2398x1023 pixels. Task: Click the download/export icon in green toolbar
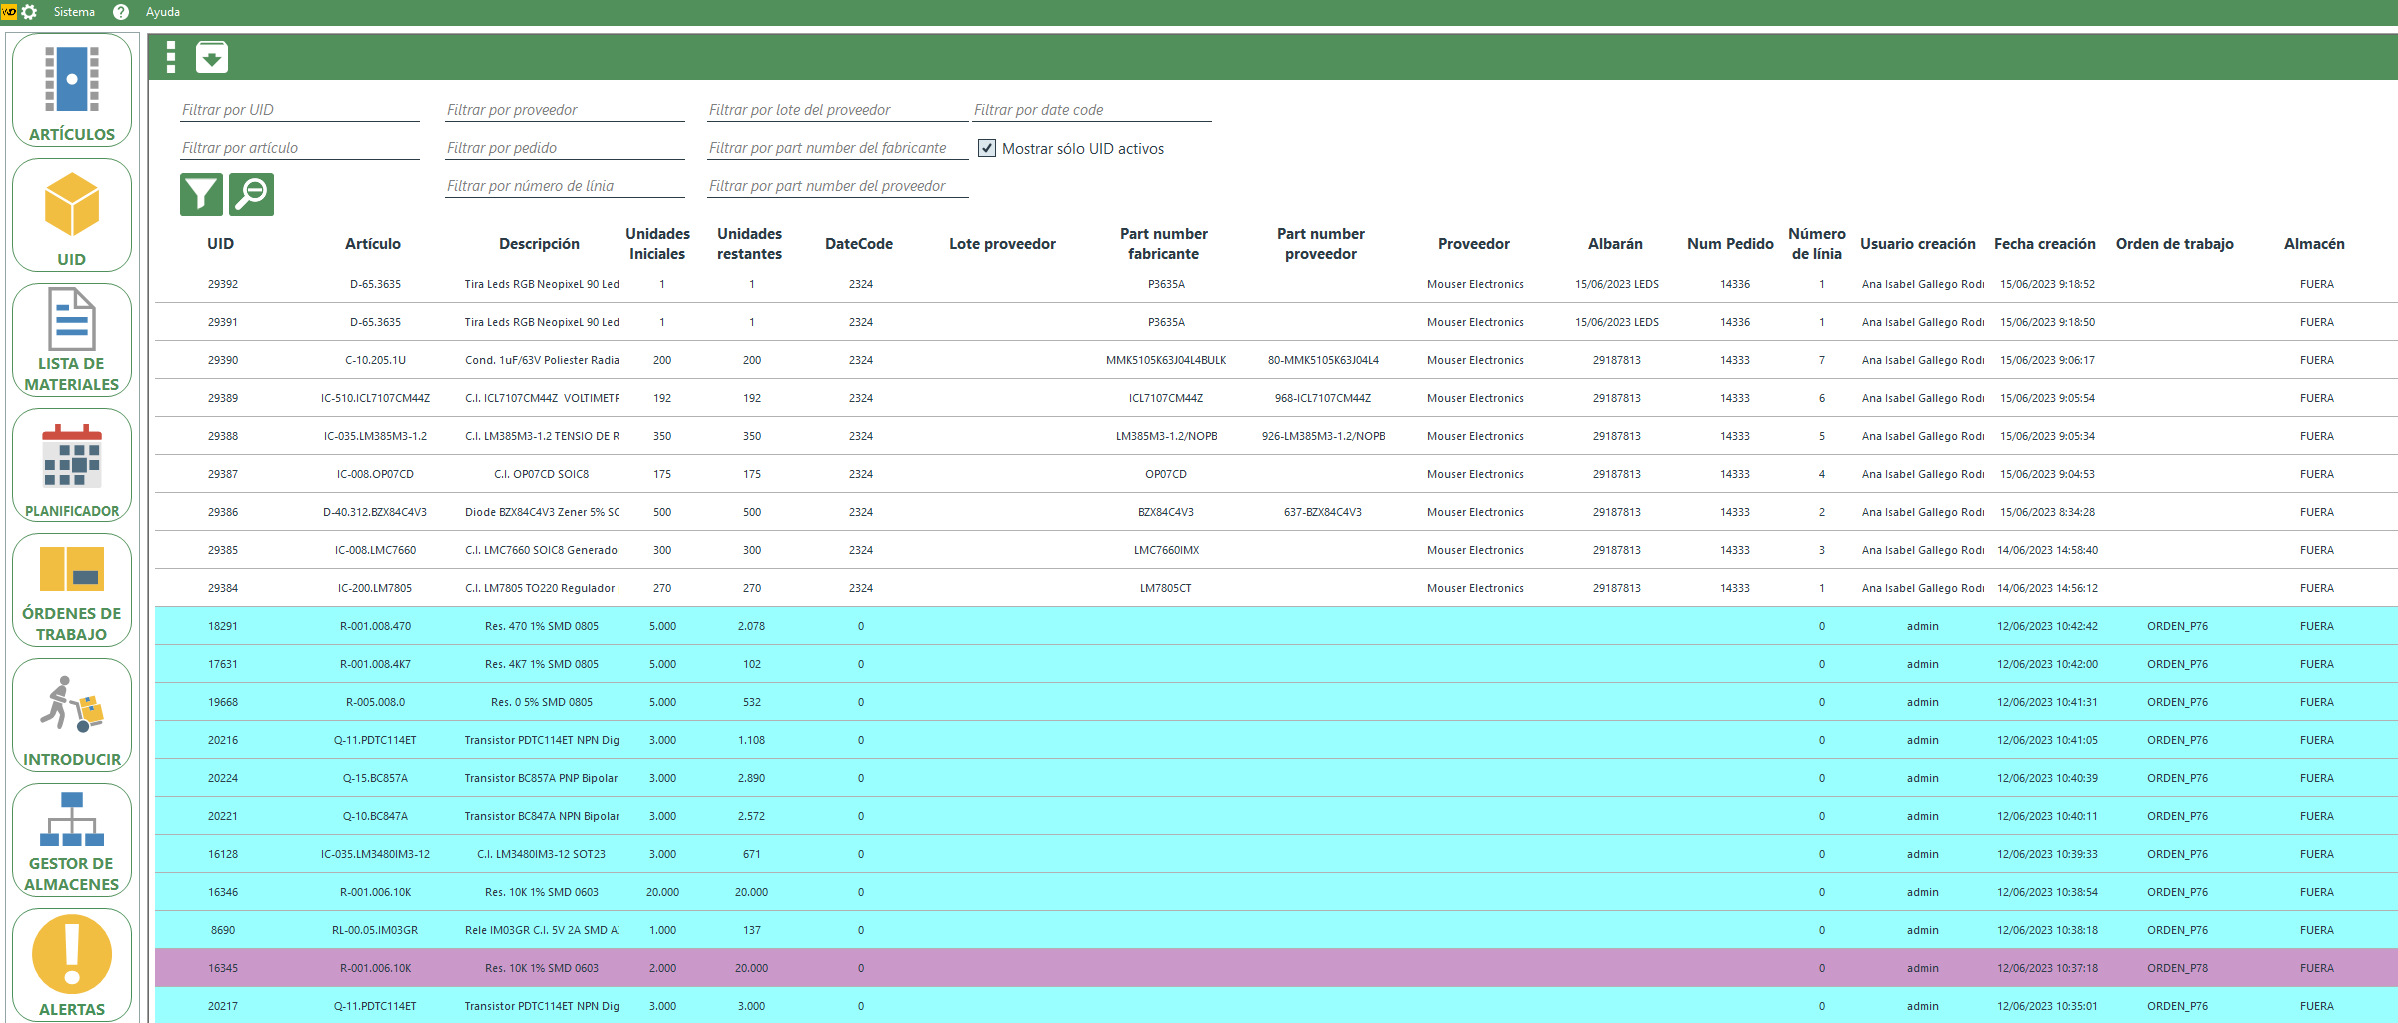212,58
